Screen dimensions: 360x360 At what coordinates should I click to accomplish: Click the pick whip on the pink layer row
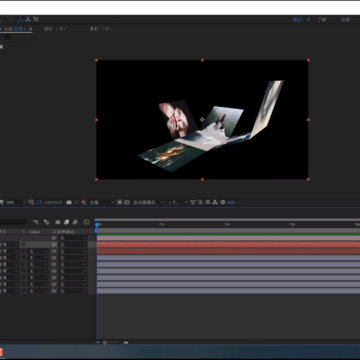click(x=54, y=238)
